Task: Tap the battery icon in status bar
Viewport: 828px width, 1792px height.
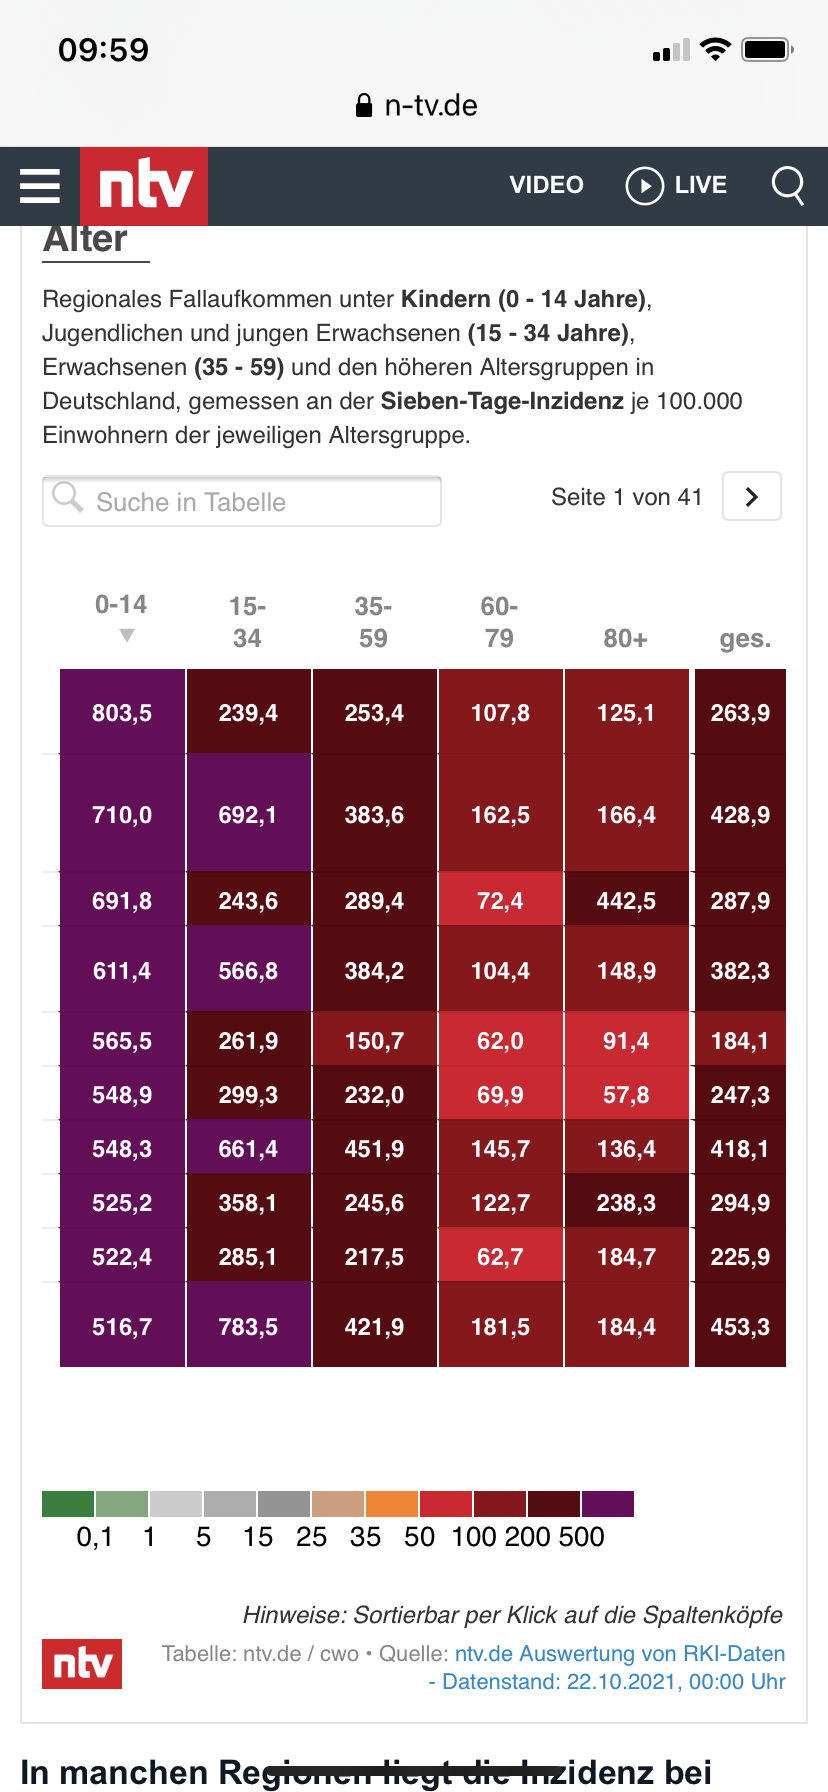Action: (x=767, y=49)
